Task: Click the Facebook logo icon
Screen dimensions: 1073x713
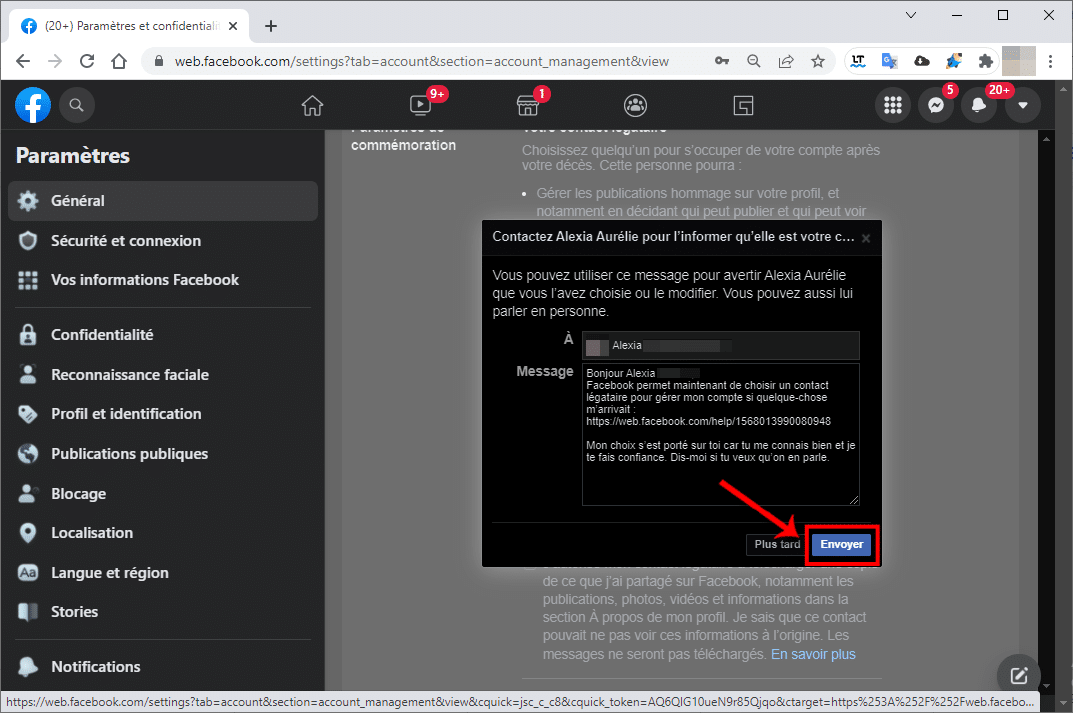Action: [33, 105]
